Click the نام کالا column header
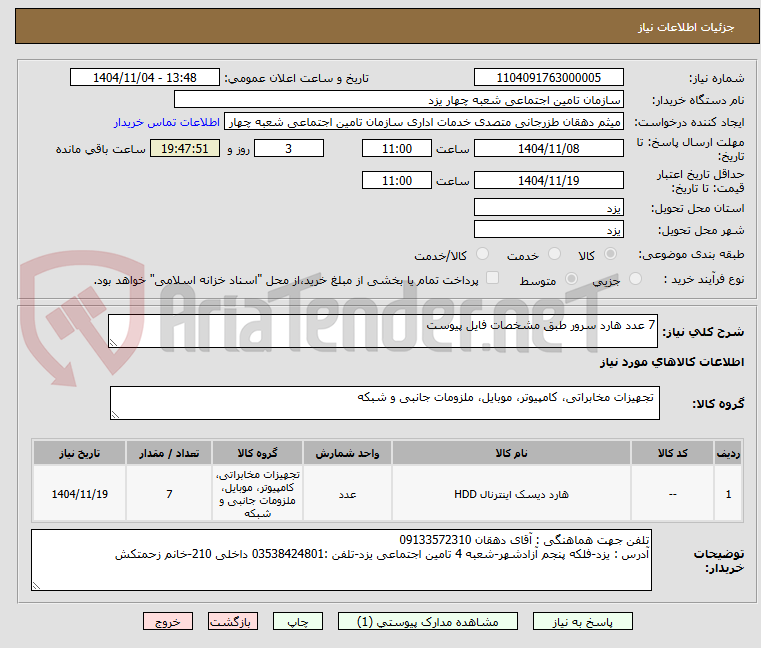The image size is (761, 648). point(511,453)
